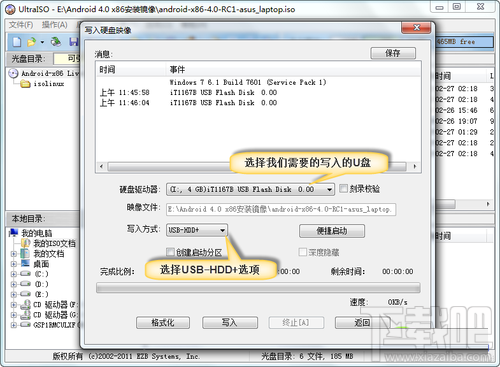Minimize the UltraISO main window
Image resolution: width=500 pixels, height=367 pixels.
tap(440, 7)
